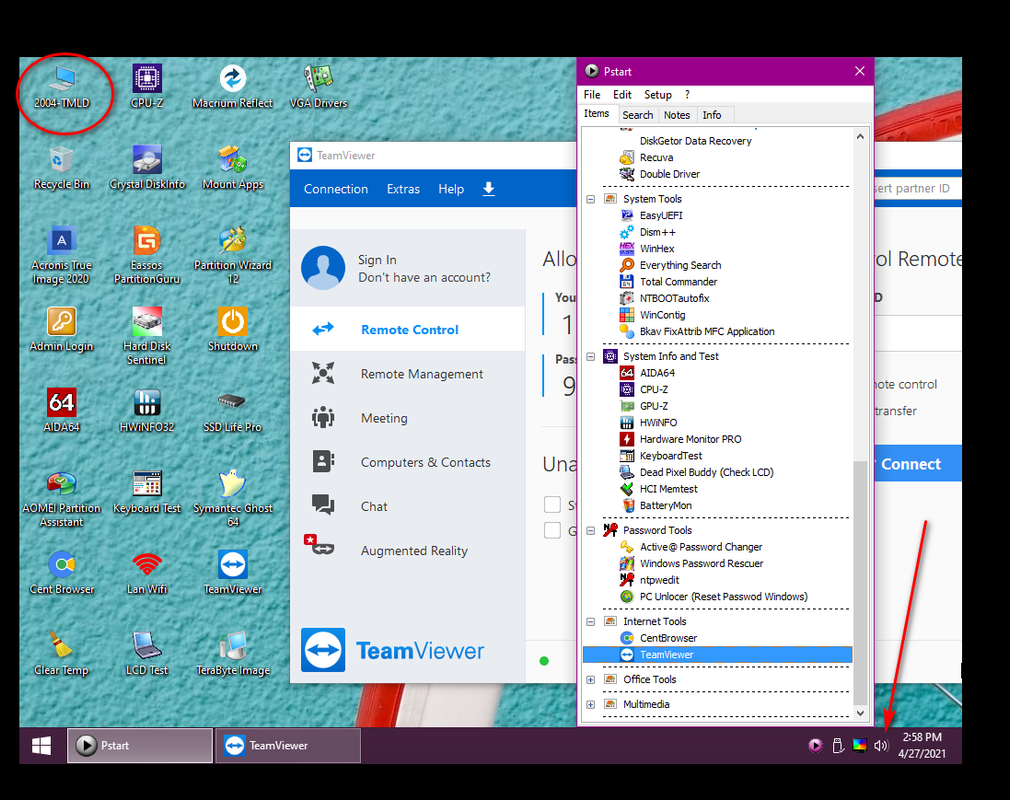Select Remote Management in TeamViewer sidebar
This screenshot has height=800, width=1010.
(x=408, y=374)
